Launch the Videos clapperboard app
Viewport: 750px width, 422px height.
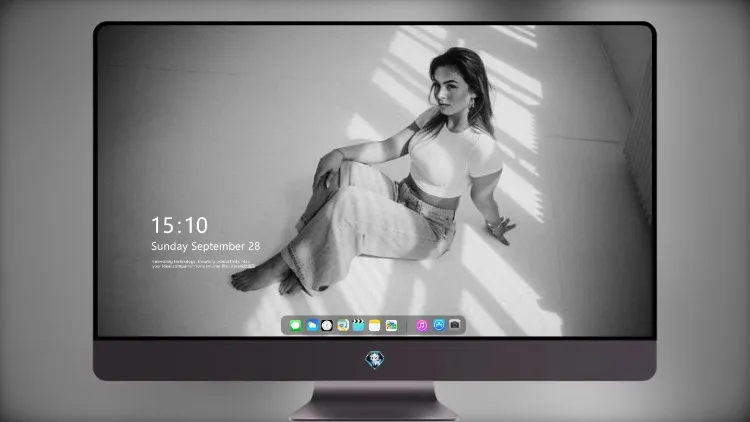(x=358, y=325)
